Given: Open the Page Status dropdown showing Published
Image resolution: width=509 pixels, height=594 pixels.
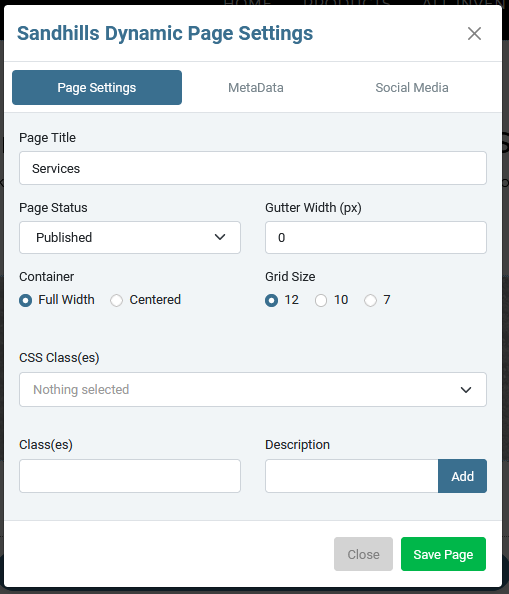Looking at the screenshot, I should (x=130, y=238).
